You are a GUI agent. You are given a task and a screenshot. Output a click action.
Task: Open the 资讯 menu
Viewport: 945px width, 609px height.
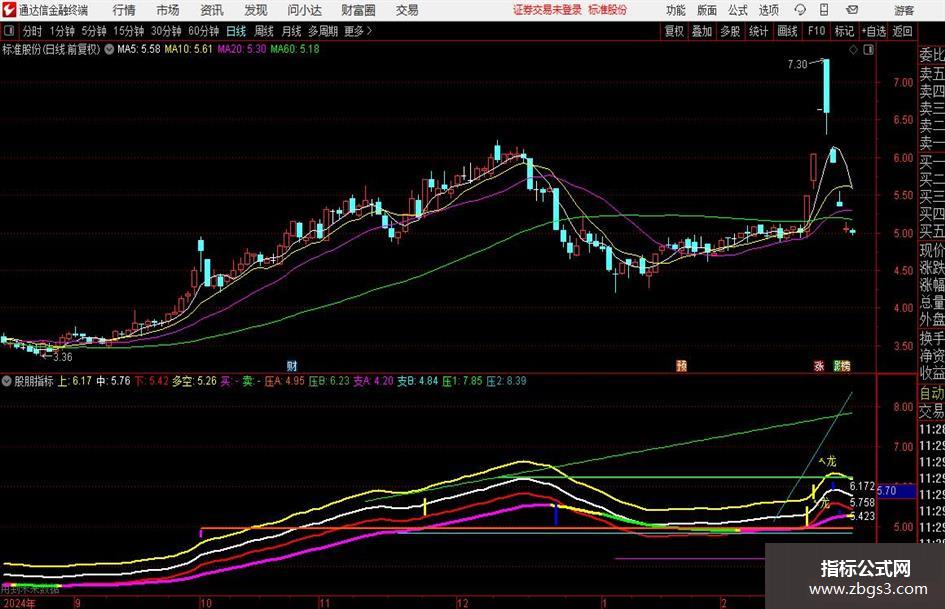pyautogui.click(x=212, y=10)
